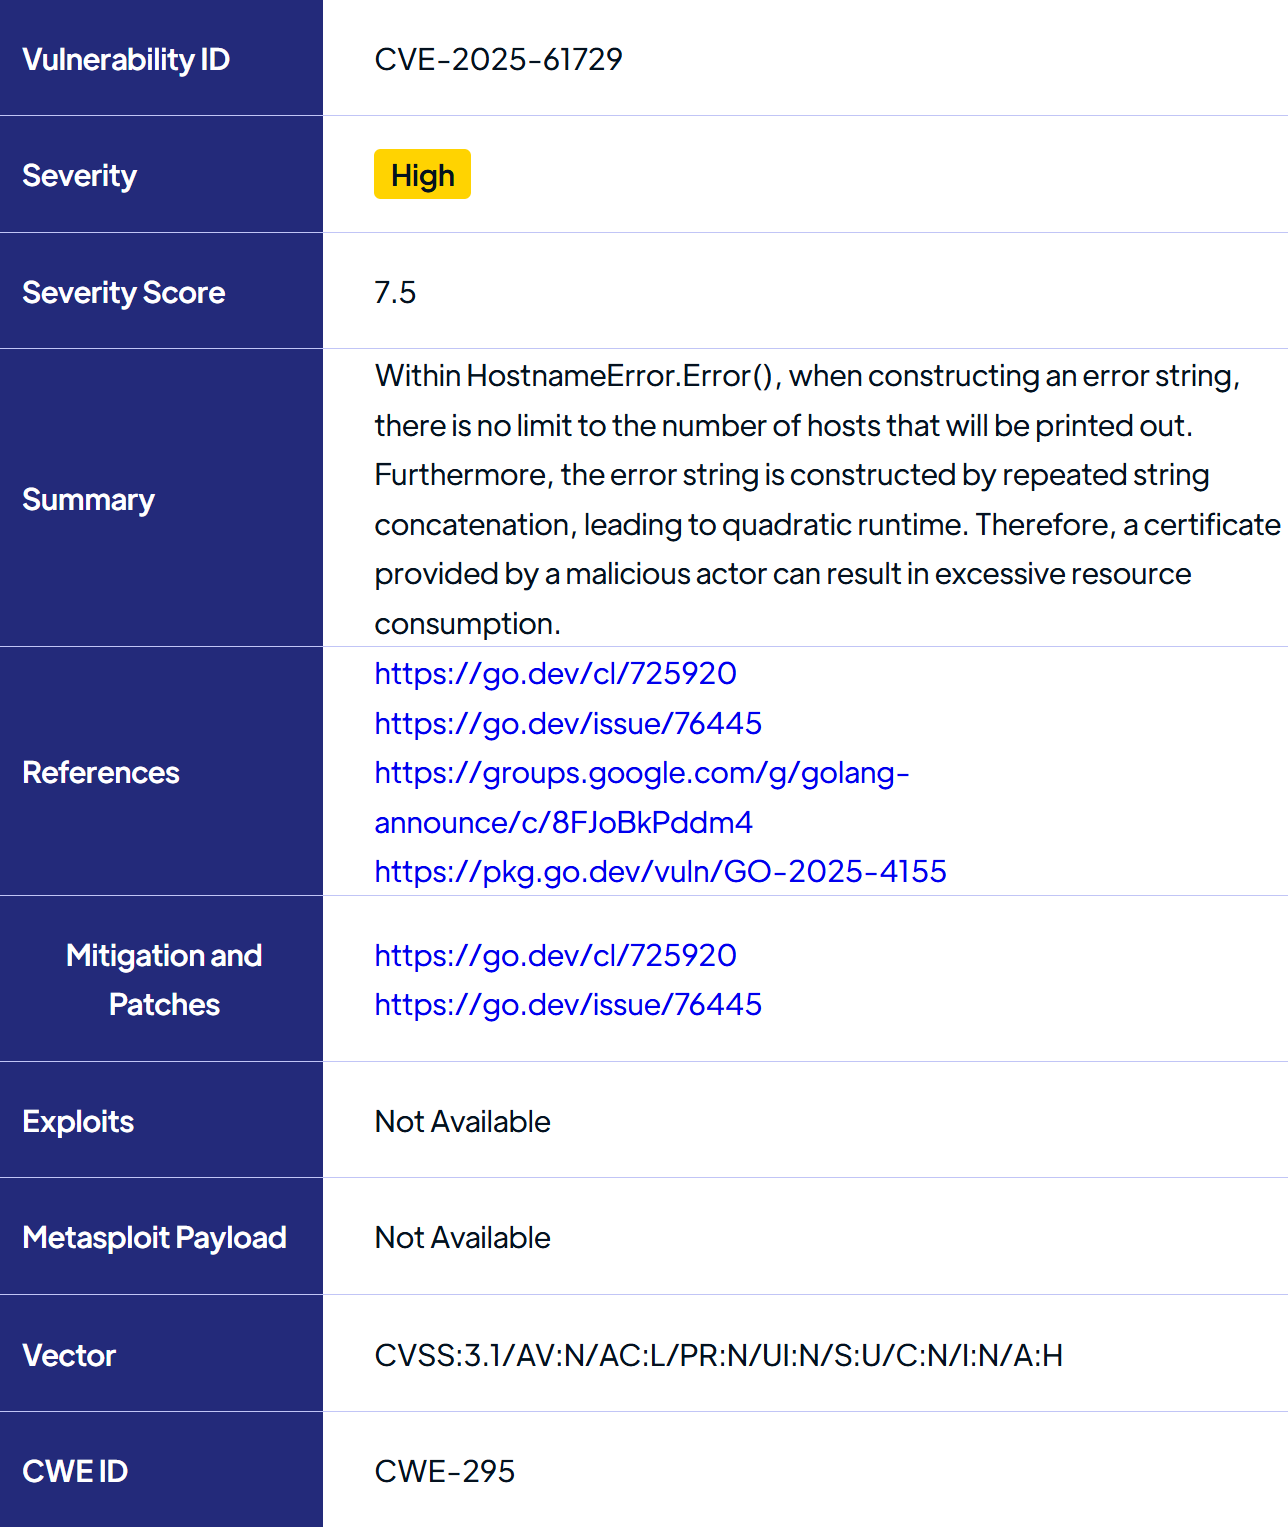
Task: Click the 7.5 severity score value
Action: tap(395, 292)
